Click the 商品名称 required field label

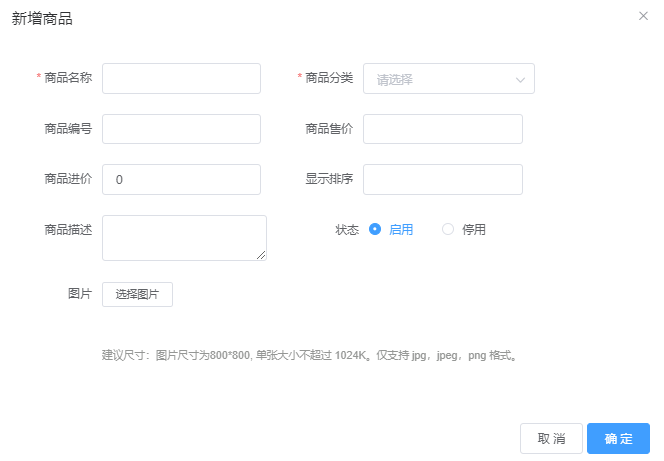[68, 78]
